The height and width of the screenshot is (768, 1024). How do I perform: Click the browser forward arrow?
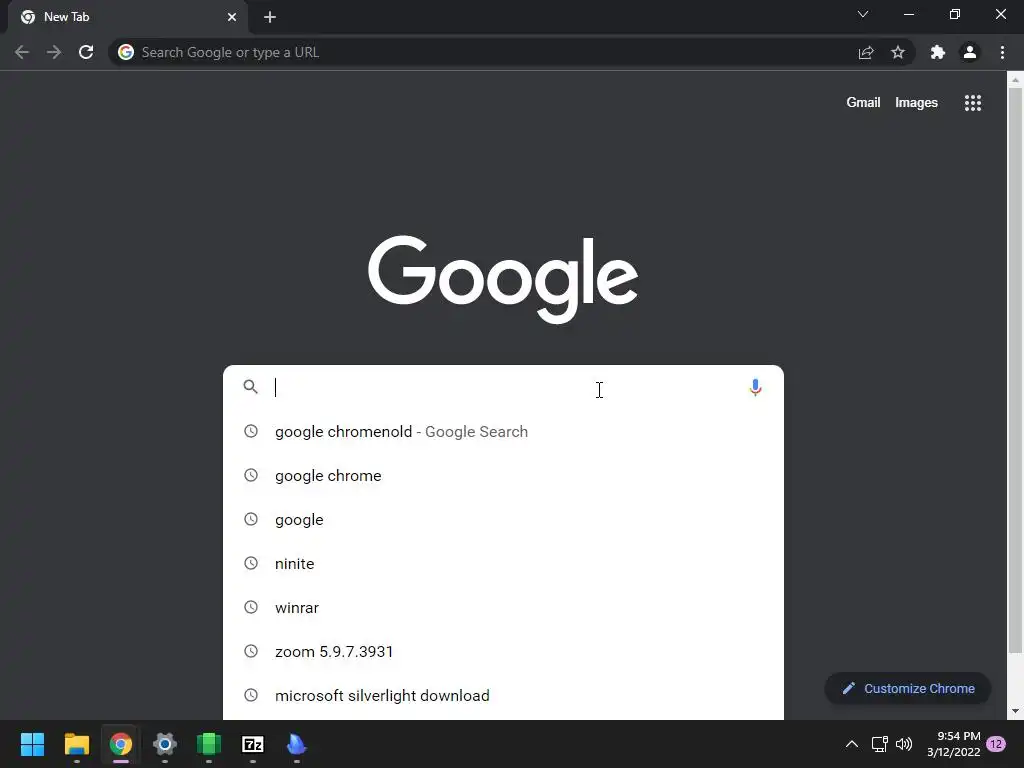coord(54,52)
